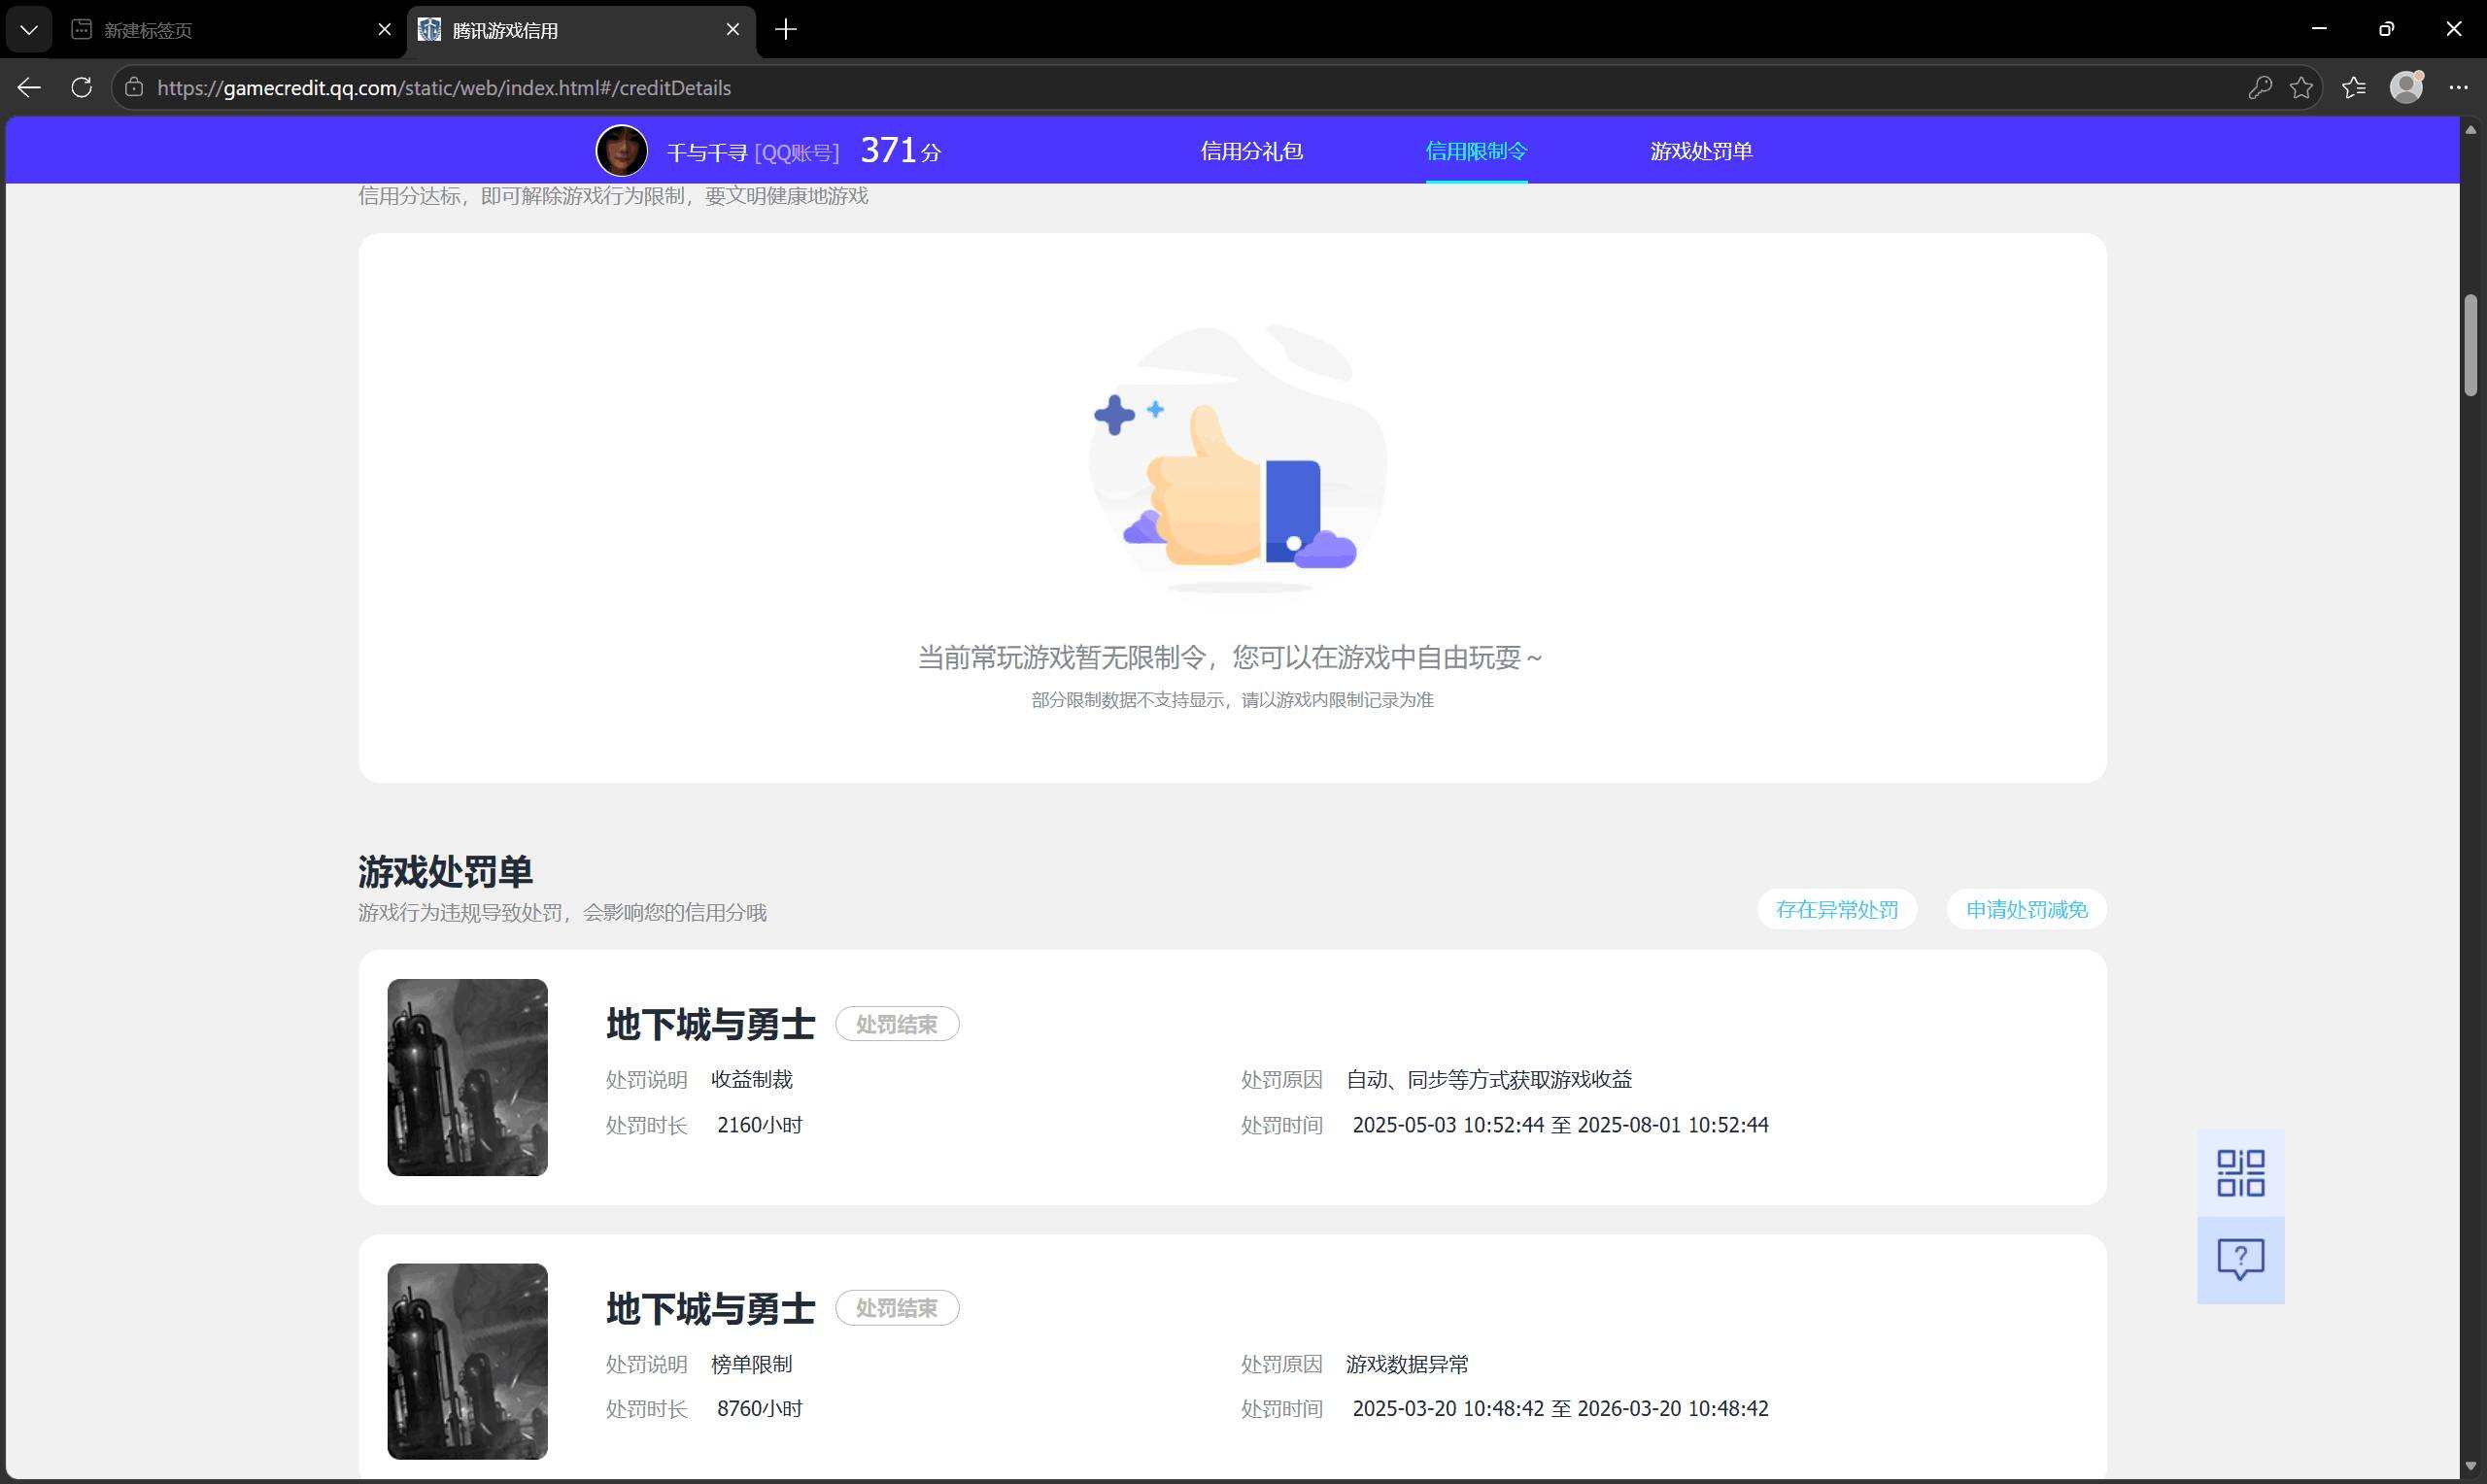Open a new browser tab
The height and width of the screenshot is (1484, 2487).
786,30
